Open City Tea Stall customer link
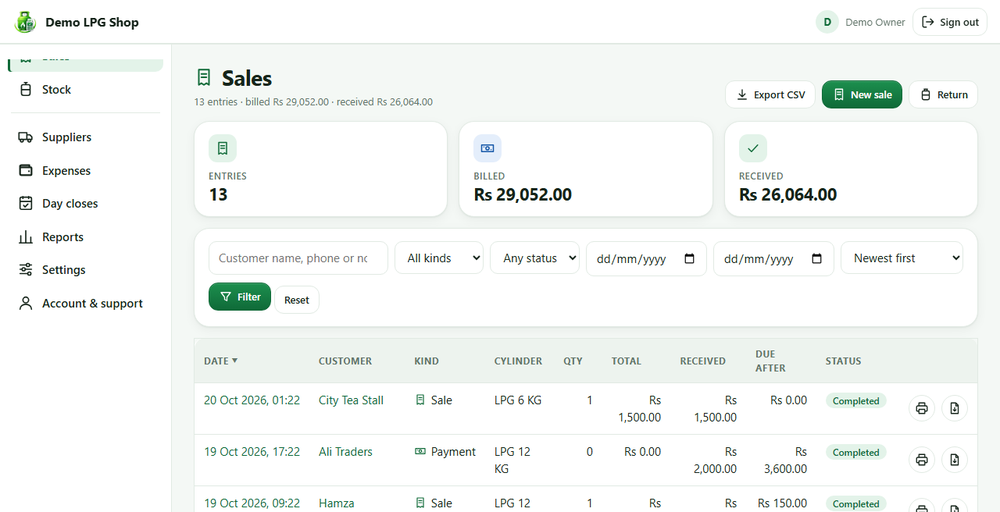The image size is (1000, 512). 351,400
